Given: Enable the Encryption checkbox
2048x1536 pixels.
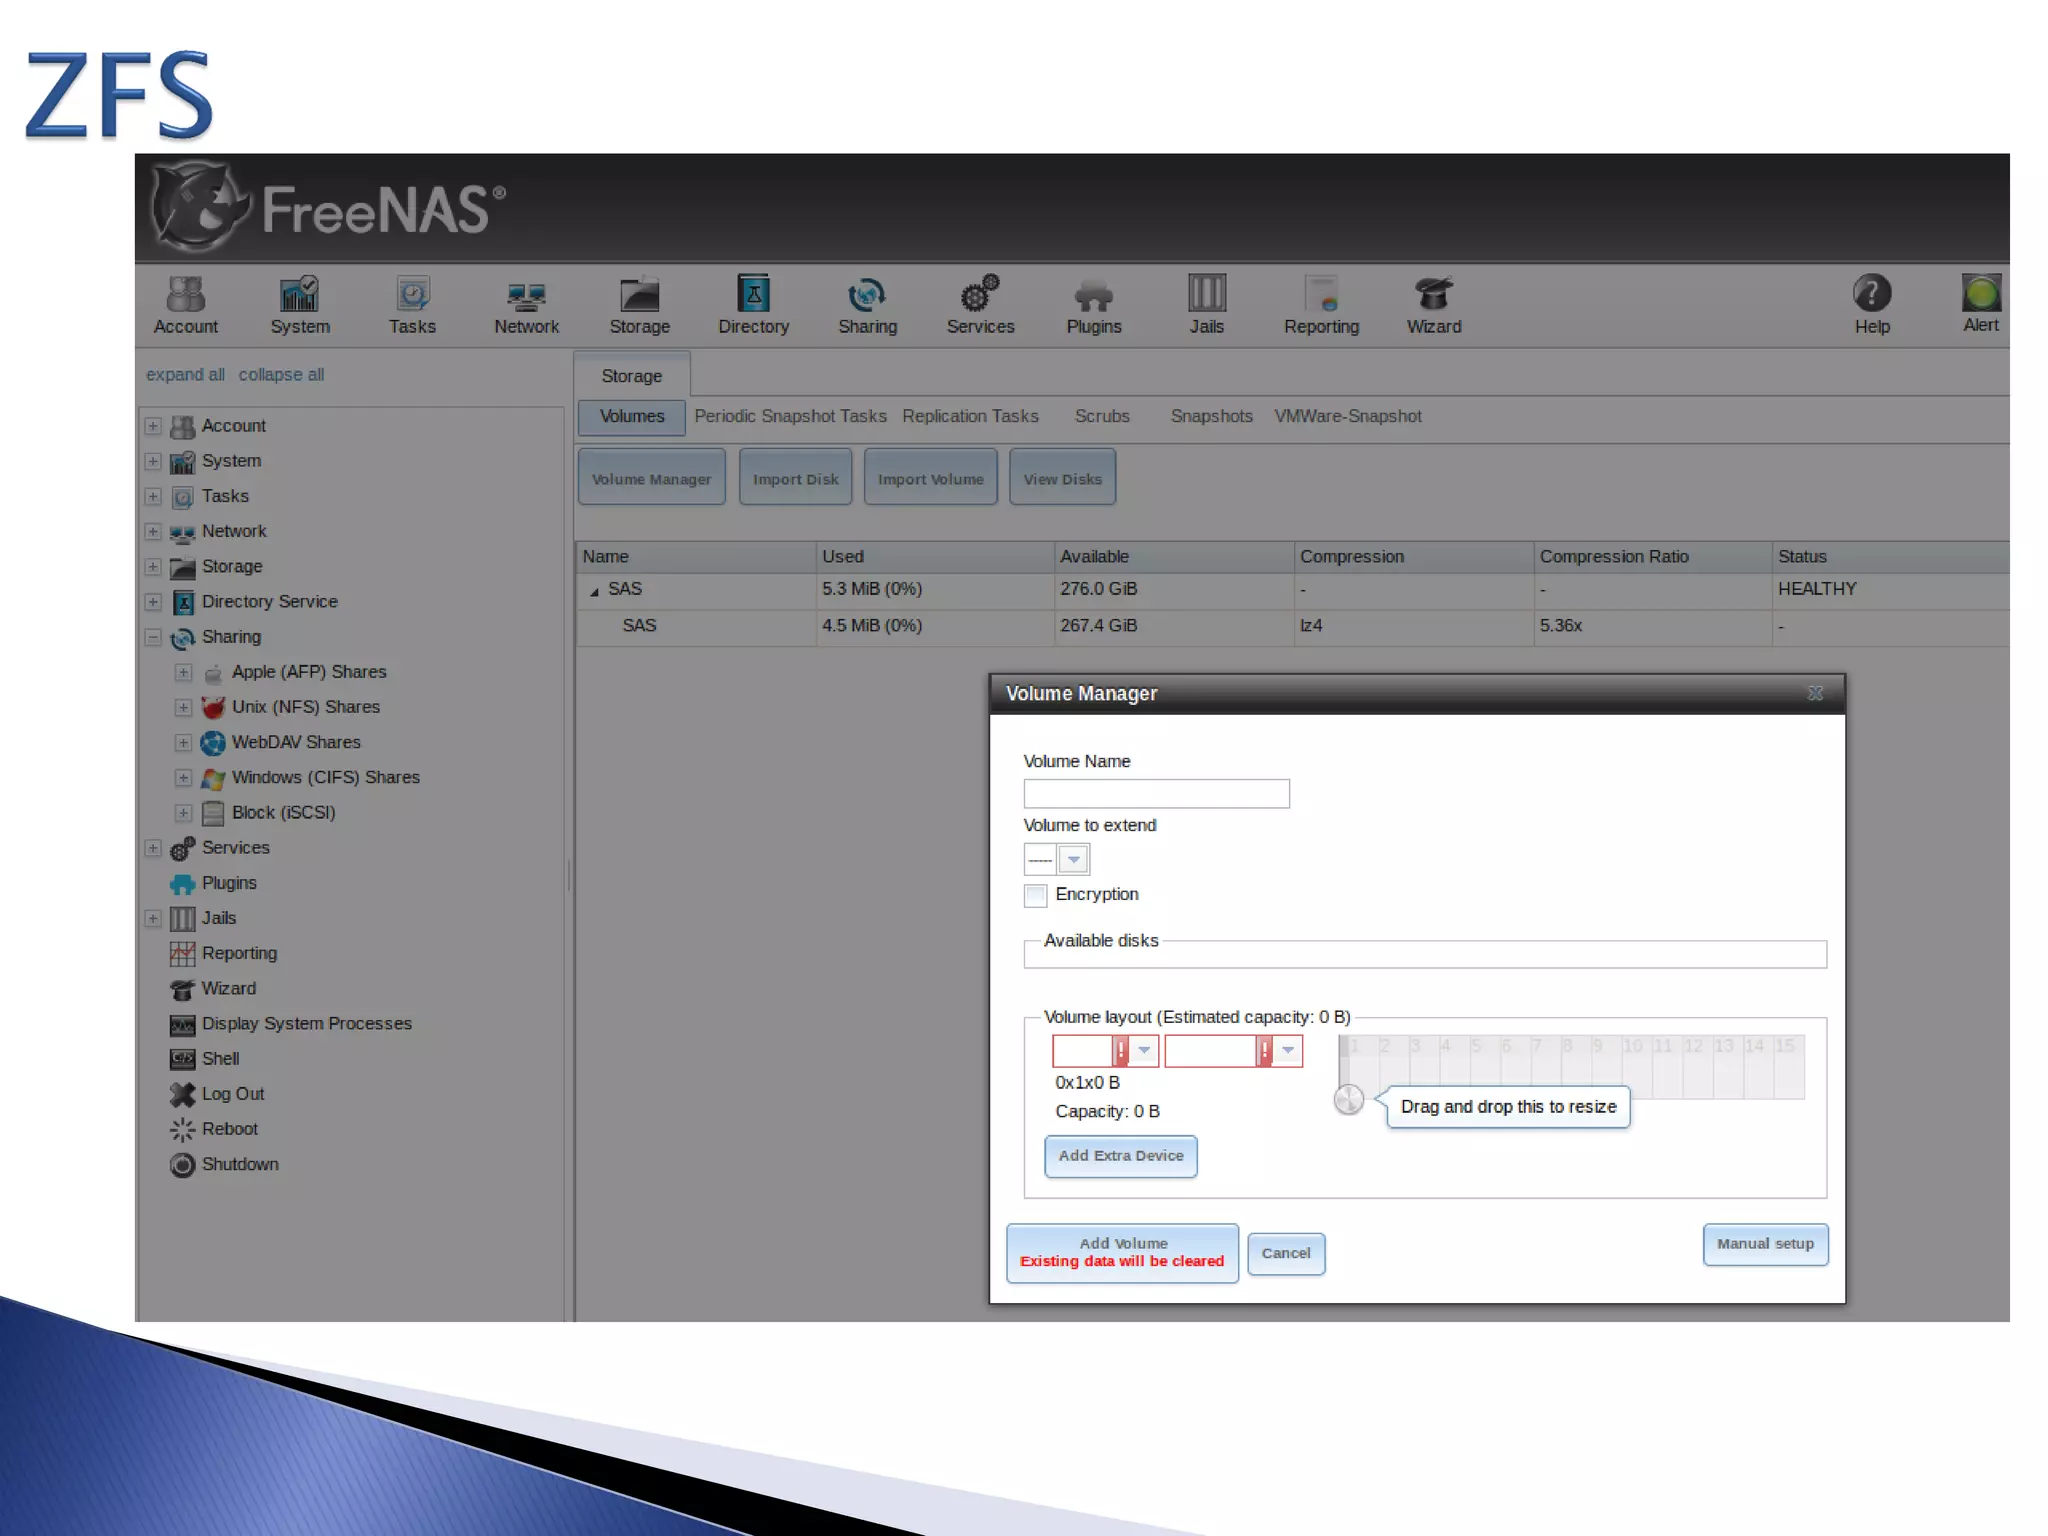Looking at the screenshot, I should pyautogui.click(x=1035, y=895).
